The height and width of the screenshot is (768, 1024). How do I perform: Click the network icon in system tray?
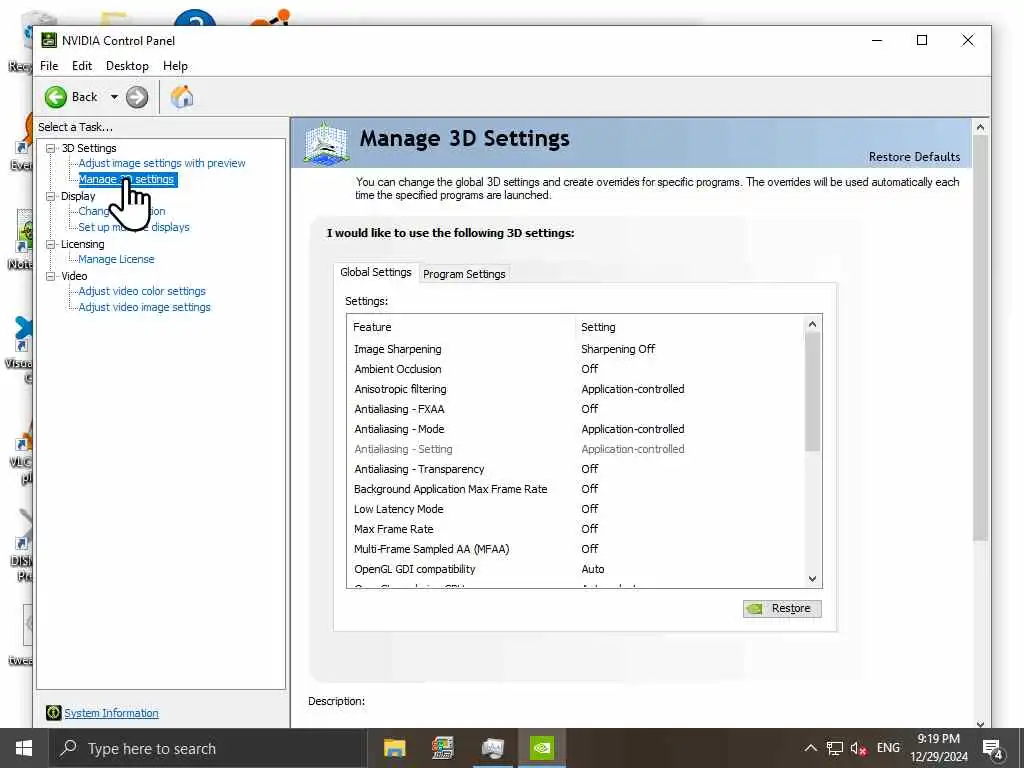(835, 748)
